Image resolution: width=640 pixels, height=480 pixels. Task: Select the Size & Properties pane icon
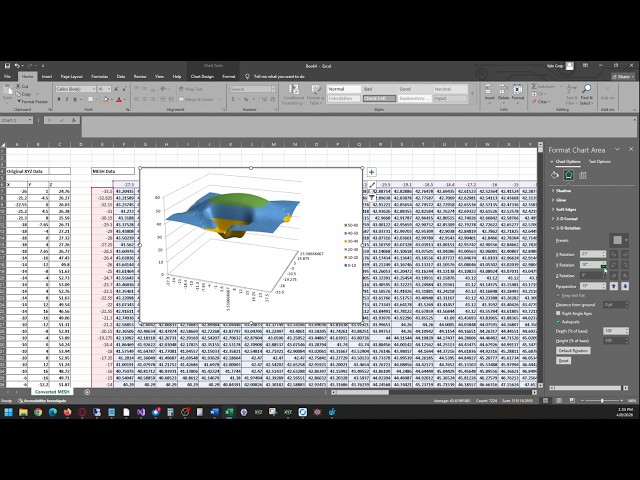[582, 176]
